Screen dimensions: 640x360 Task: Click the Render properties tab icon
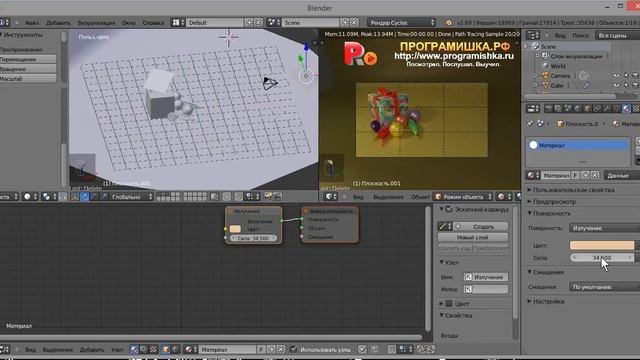click(x=549, y=108)
